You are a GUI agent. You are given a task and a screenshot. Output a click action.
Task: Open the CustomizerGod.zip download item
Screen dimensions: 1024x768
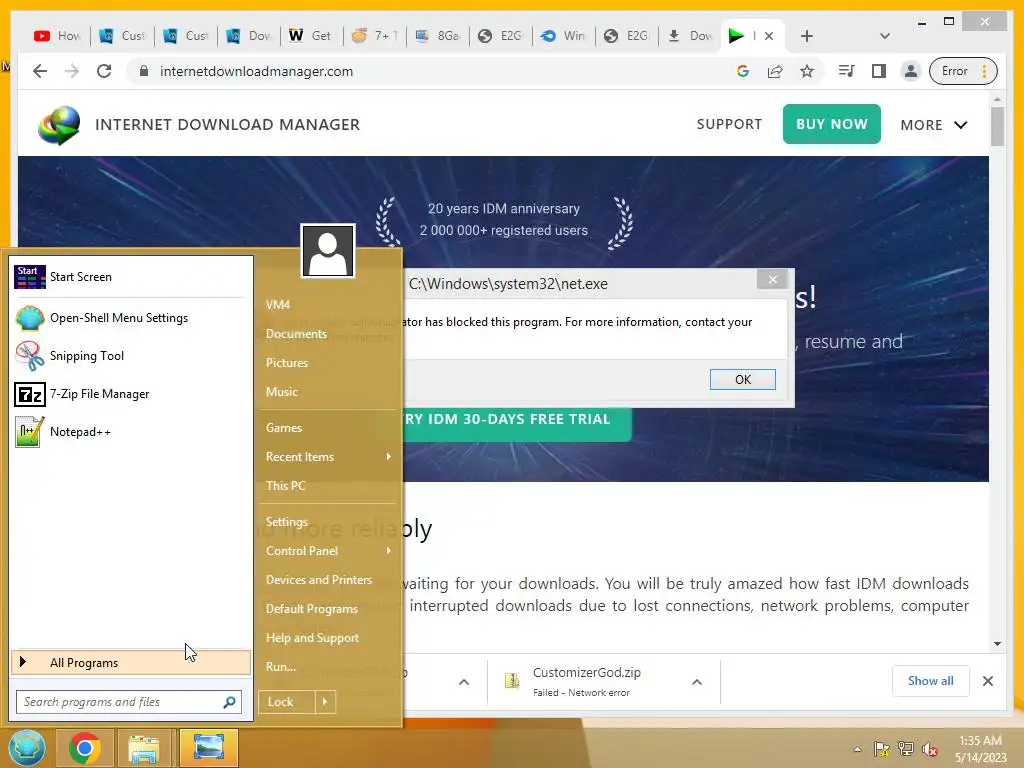click(586, 681)
